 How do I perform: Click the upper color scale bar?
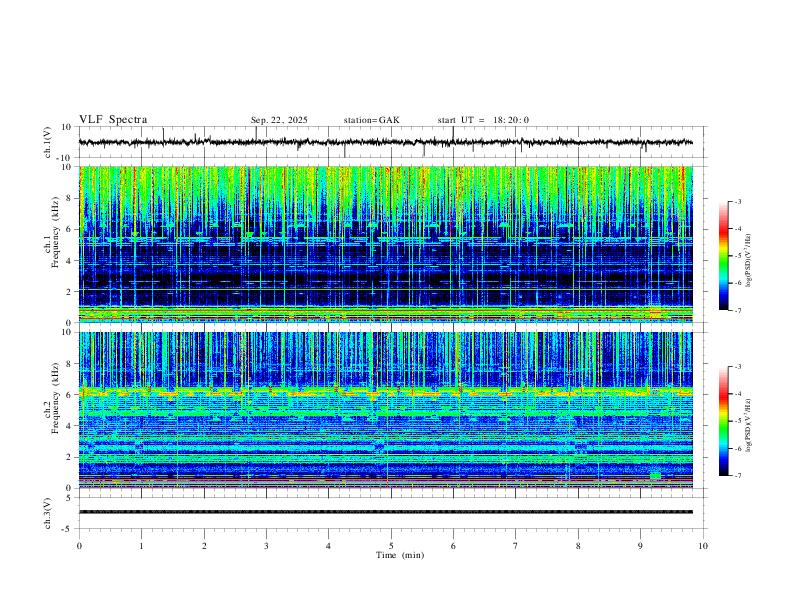pyautogui.click(x=724, y=256)
